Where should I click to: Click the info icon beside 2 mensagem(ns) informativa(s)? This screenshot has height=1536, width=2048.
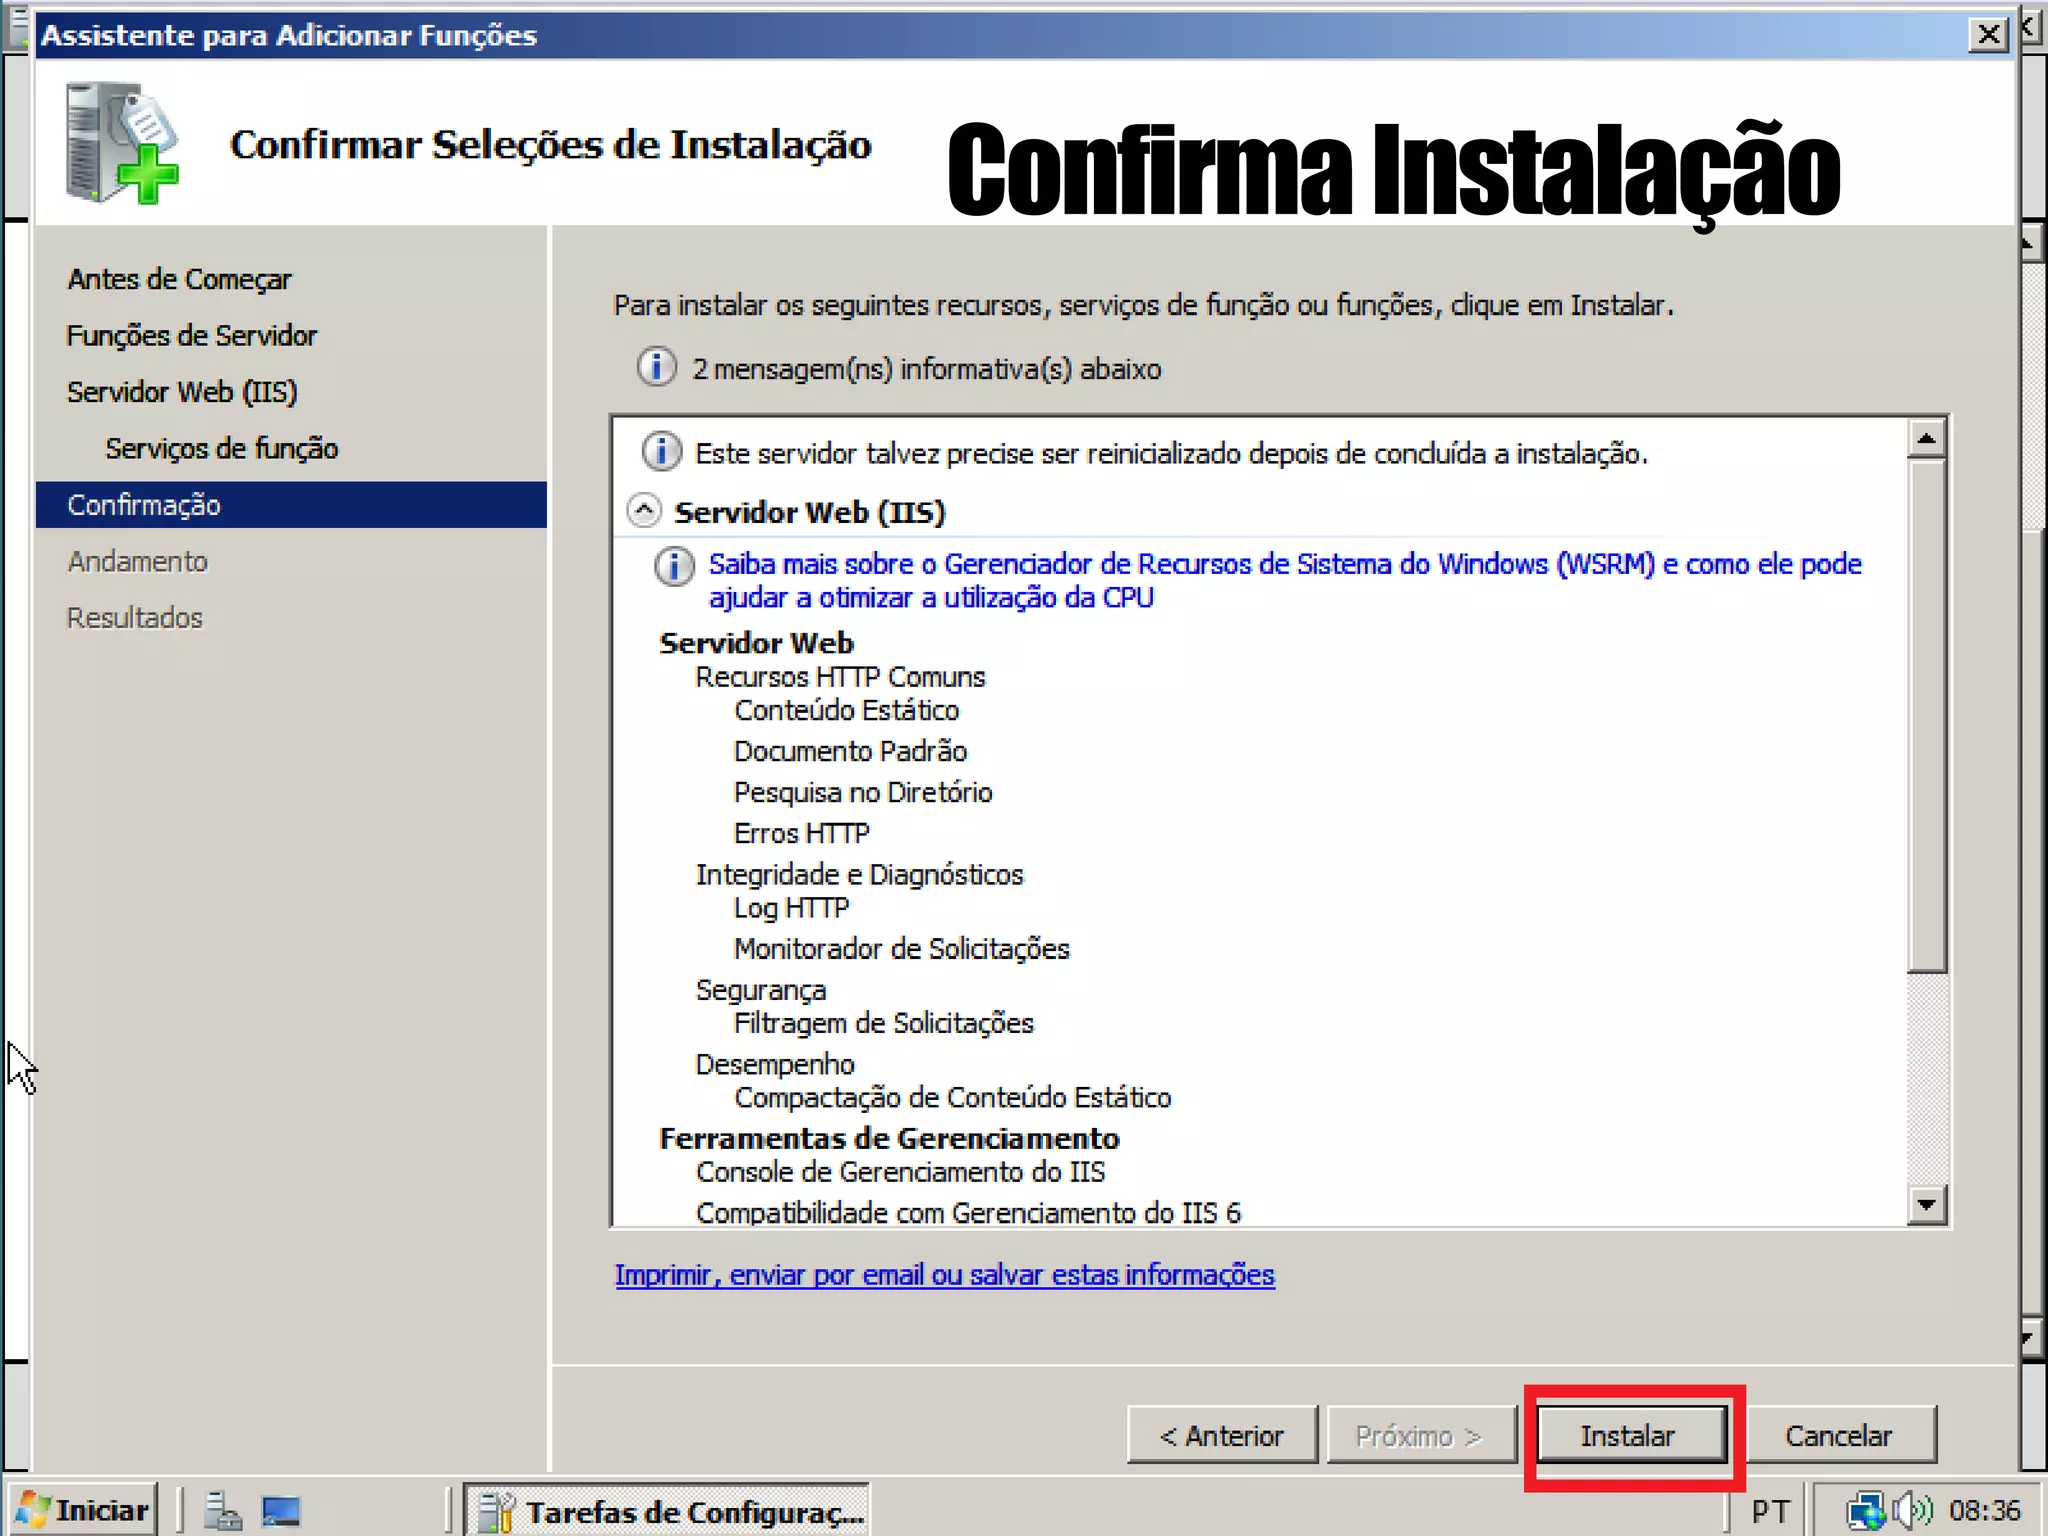pyautogui.click(x=656, y=368)
